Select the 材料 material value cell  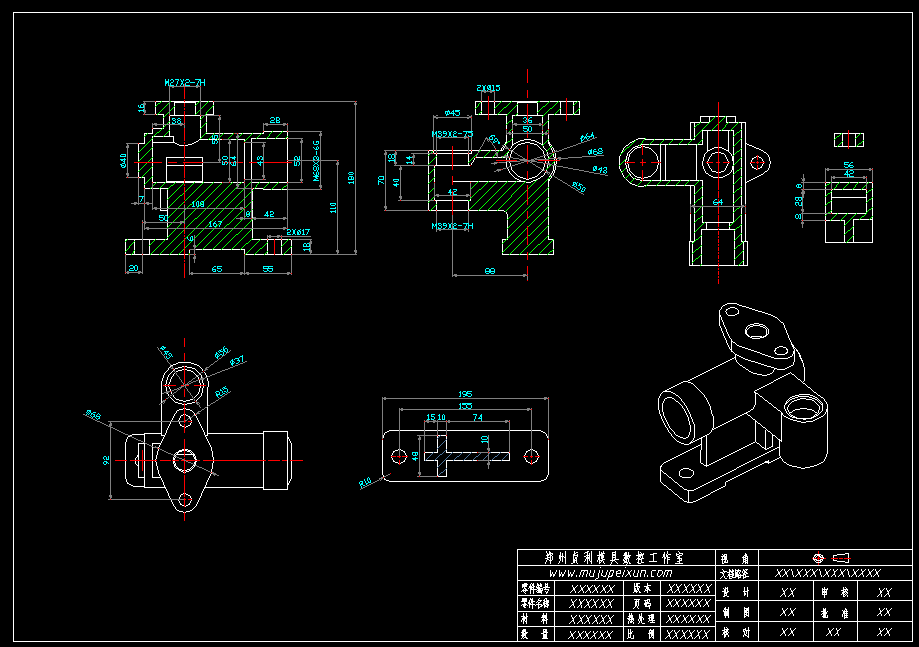pyautogui.click(x=591, y=619)
